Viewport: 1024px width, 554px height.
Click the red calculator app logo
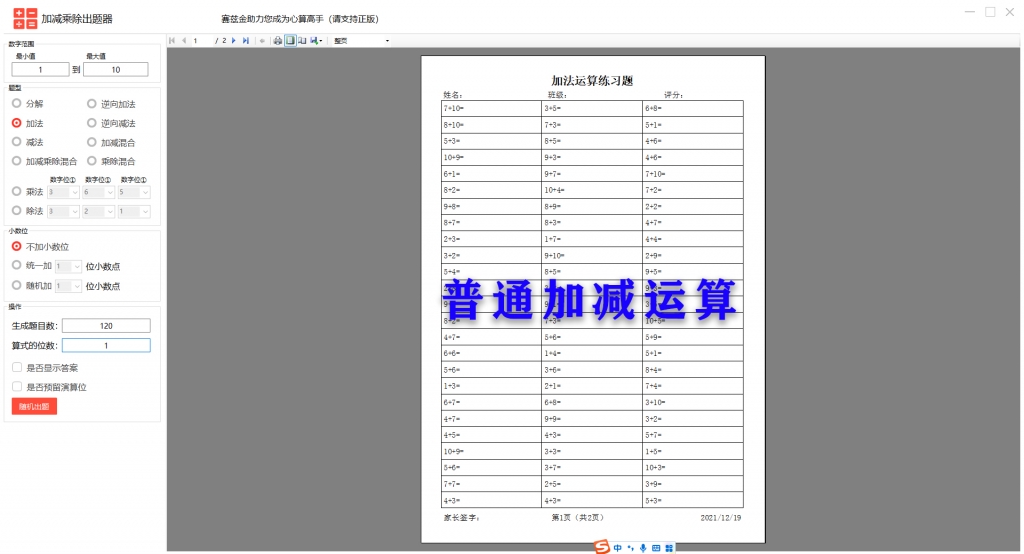[25, 18]
